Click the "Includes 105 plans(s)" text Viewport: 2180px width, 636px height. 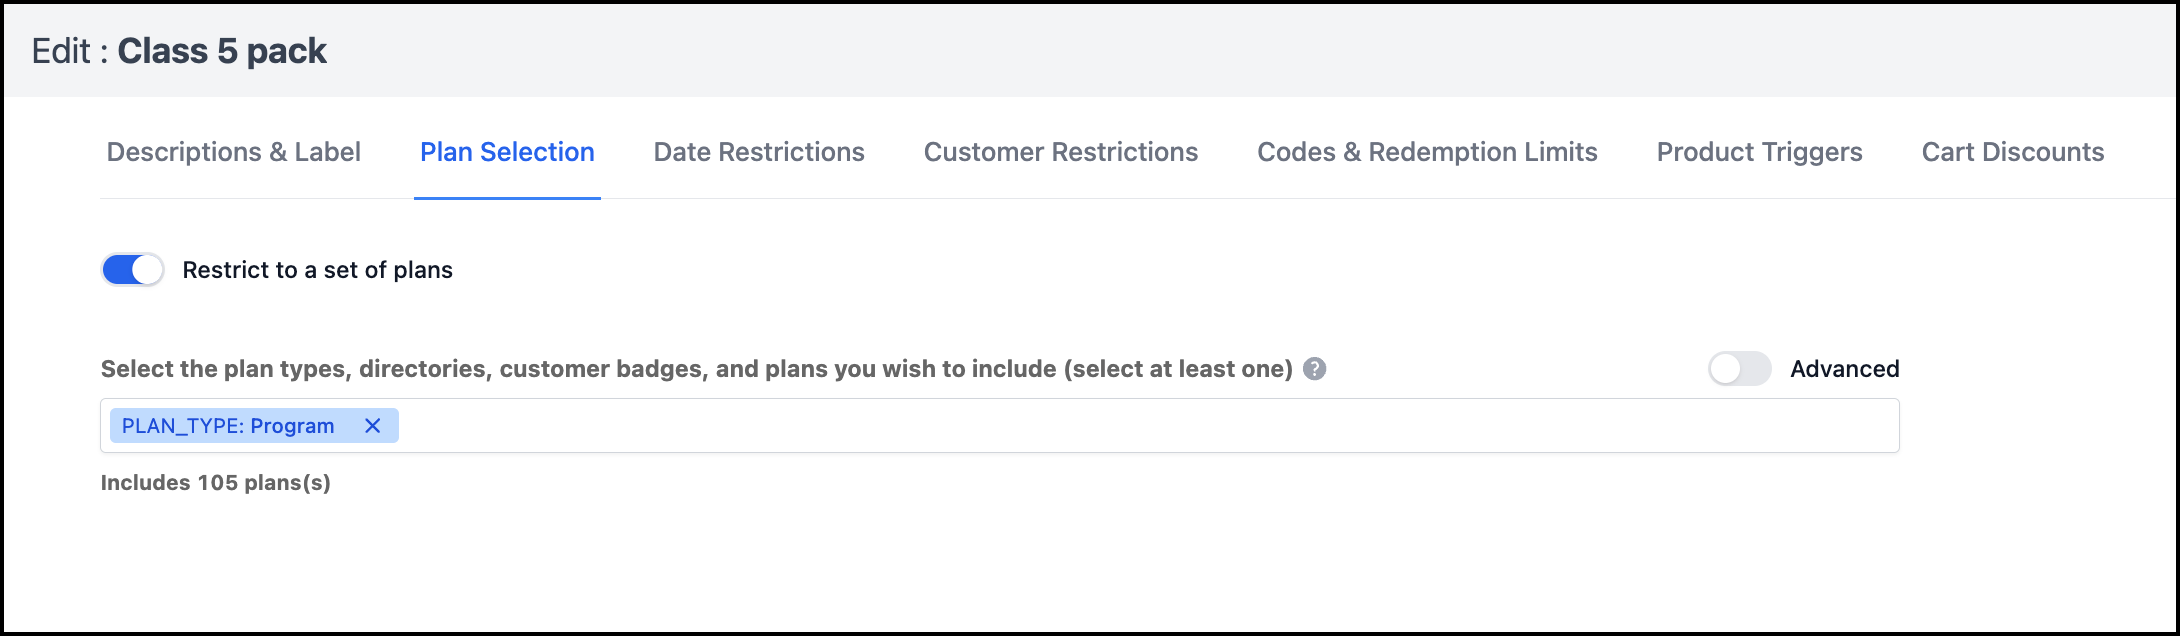point(215,483)
